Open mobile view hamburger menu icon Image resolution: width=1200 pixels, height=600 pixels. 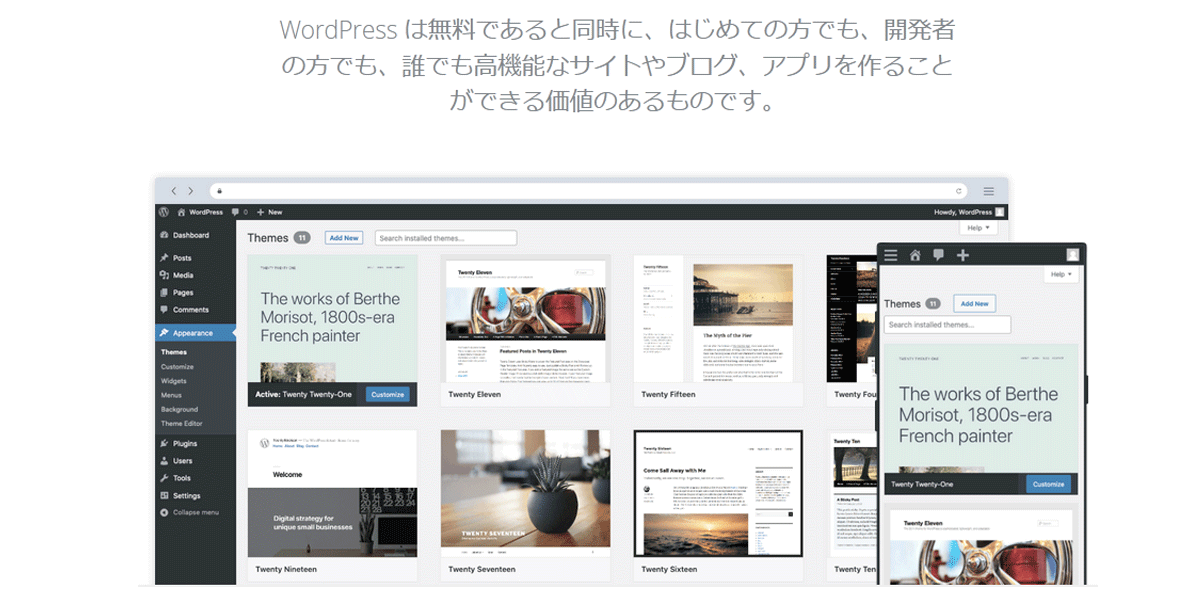click(x=890, y=255)
